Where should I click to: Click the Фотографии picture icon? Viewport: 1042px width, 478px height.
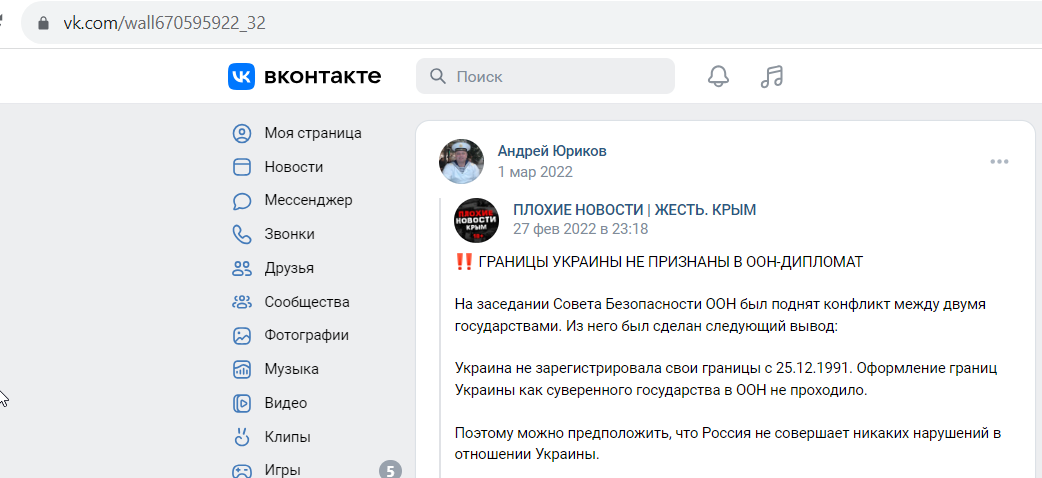coord(242,336)
